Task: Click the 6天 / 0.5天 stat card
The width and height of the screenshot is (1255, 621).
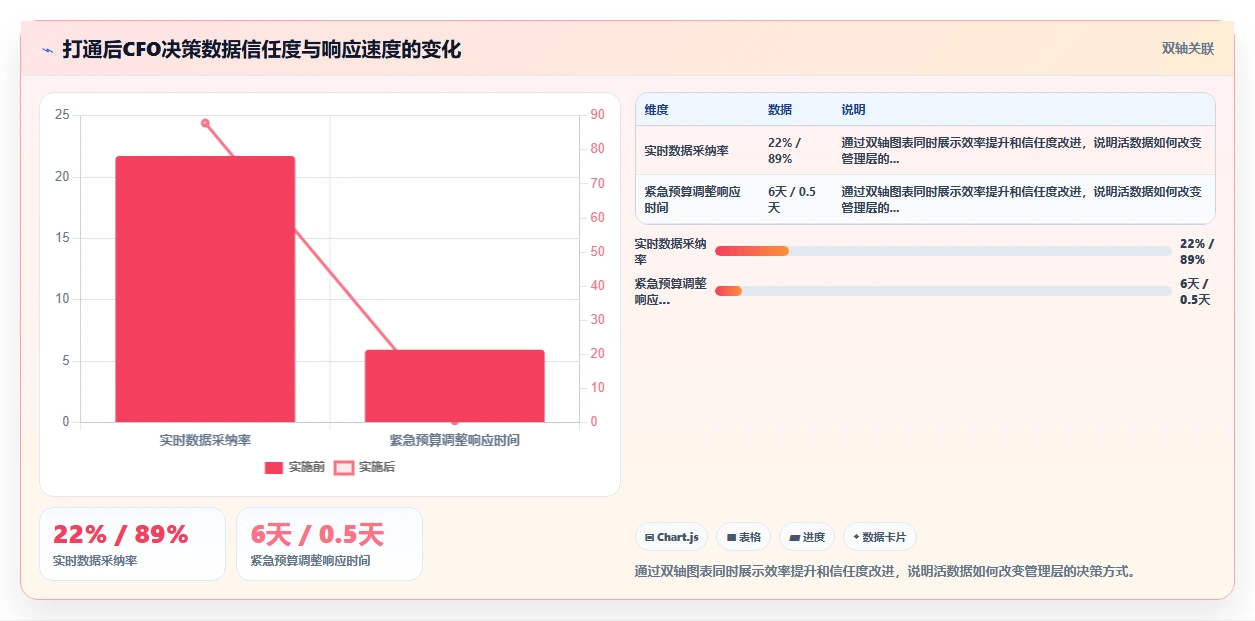Action: pos(329,544)
